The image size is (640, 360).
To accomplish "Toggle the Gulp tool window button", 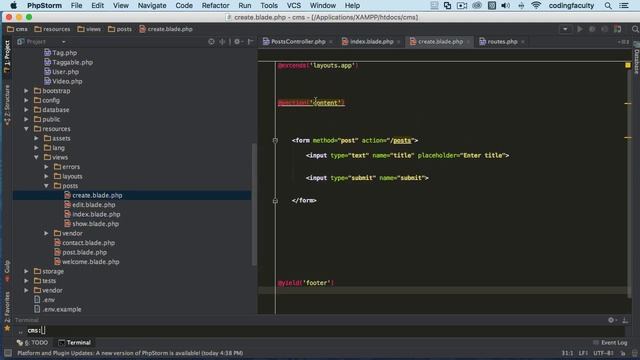I will [7, 271].
